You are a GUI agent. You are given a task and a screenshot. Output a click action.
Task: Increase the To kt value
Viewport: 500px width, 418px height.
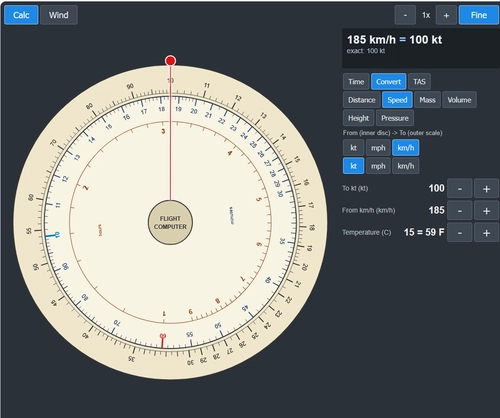tap(486, 189)
